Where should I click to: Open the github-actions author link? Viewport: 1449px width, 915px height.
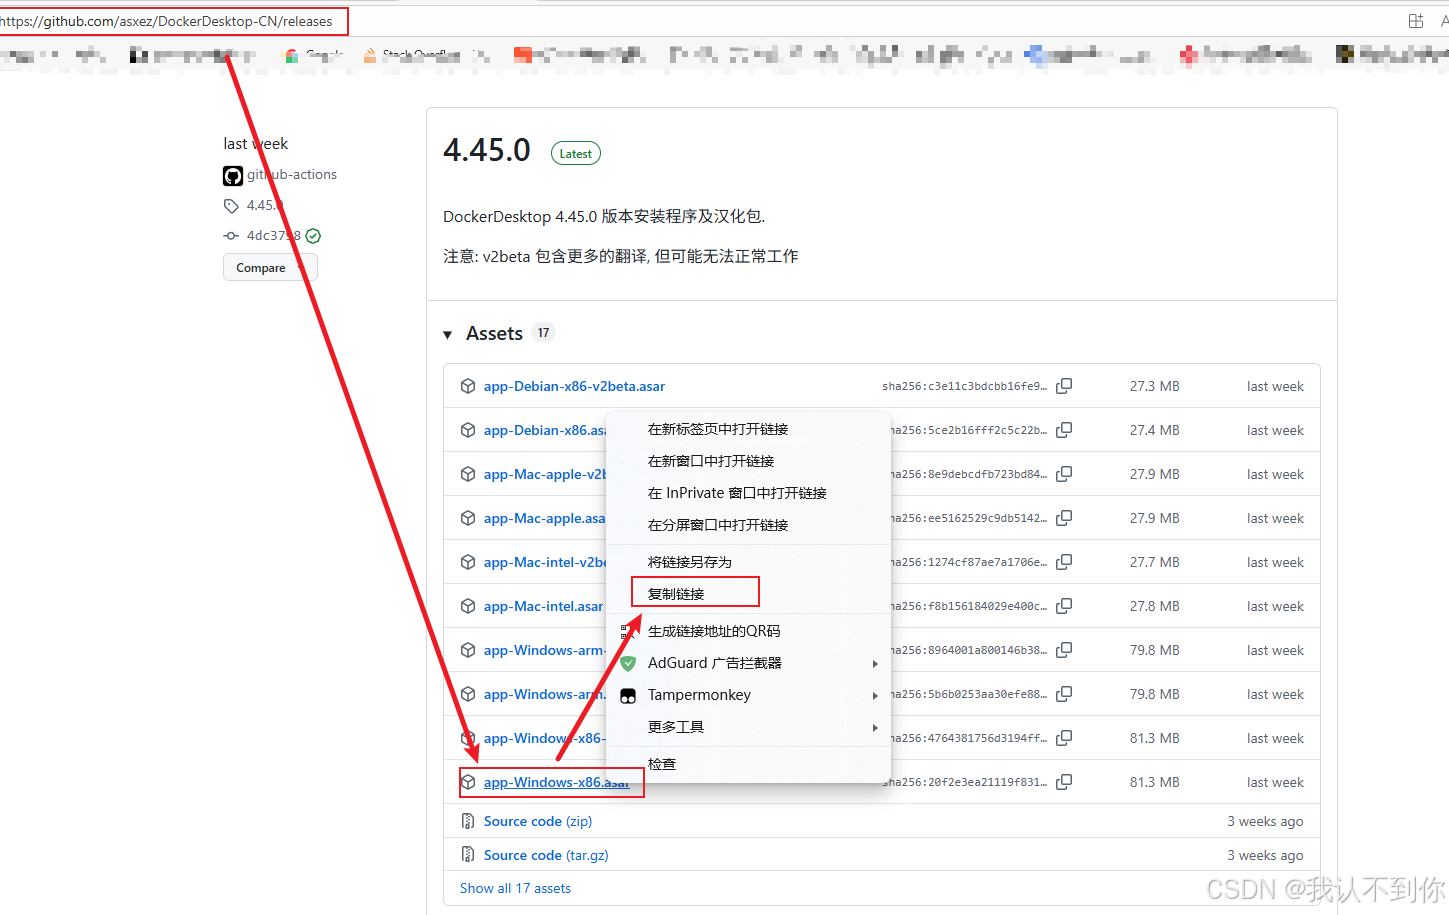[292, 174]
